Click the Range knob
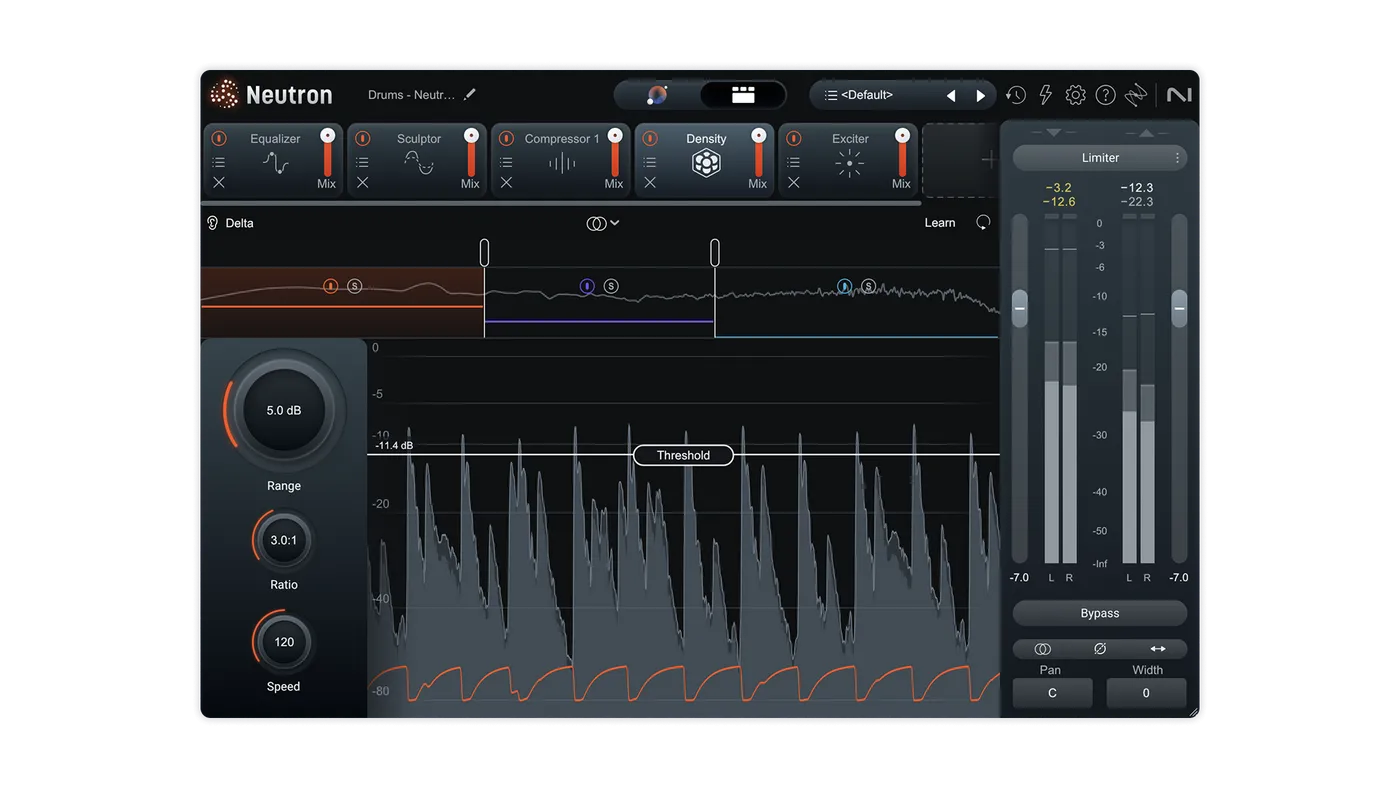 click(x=284, y=410)
